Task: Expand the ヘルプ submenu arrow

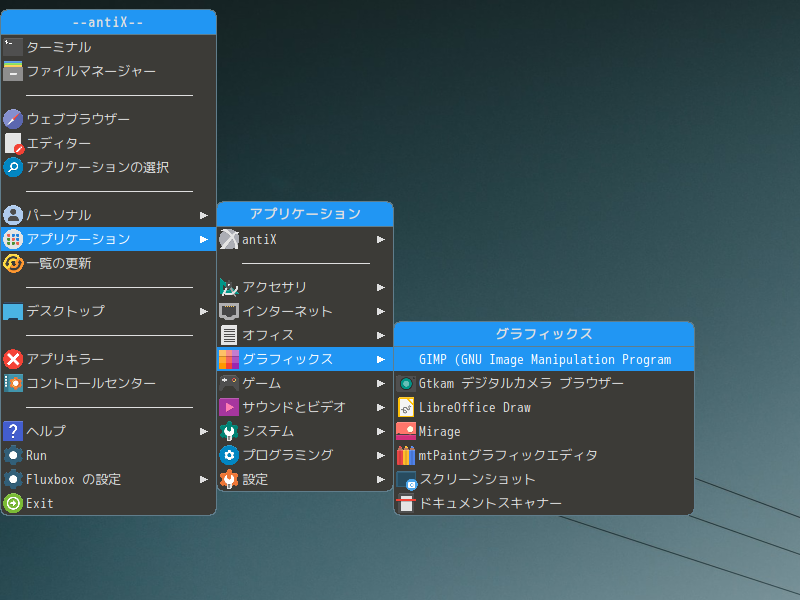Action: click(204, 432)
